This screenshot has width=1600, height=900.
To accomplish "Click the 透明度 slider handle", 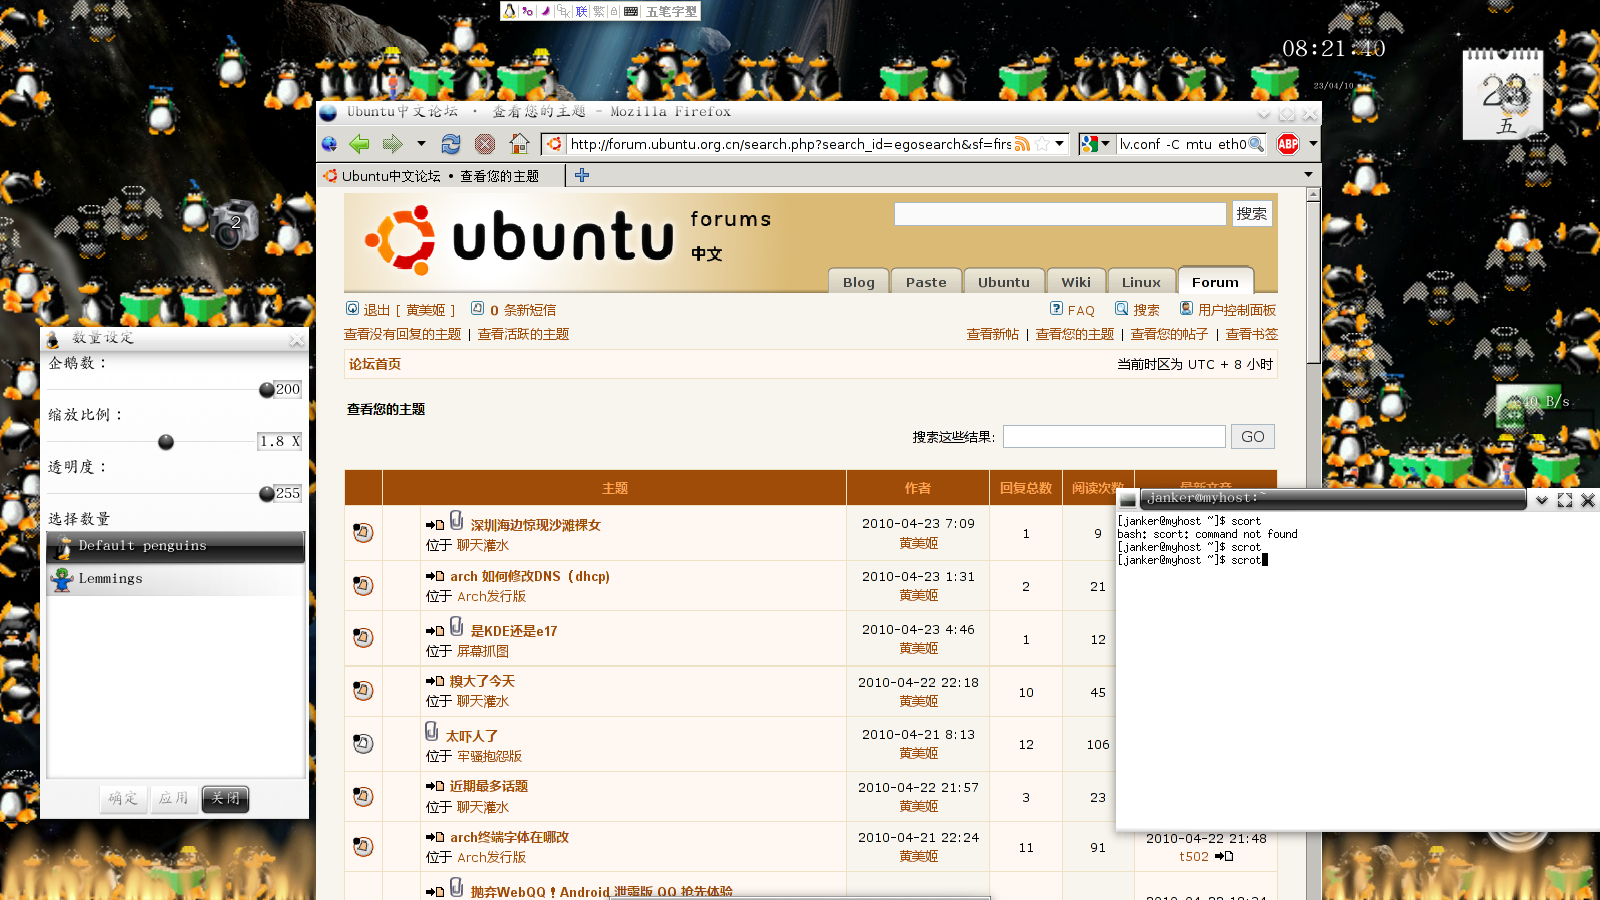I will pyautogui.click(x=266, y=494).
